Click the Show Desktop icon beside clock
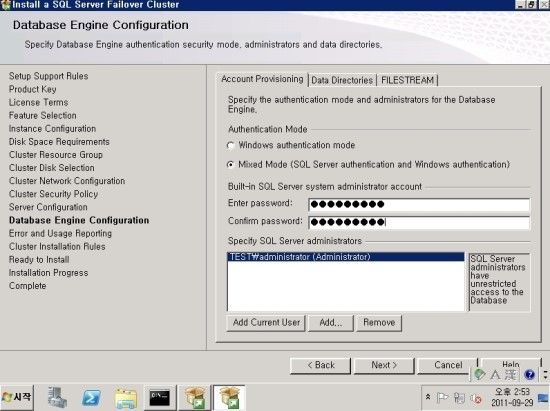This screenshot has width=550, height=411. (544, 398)
